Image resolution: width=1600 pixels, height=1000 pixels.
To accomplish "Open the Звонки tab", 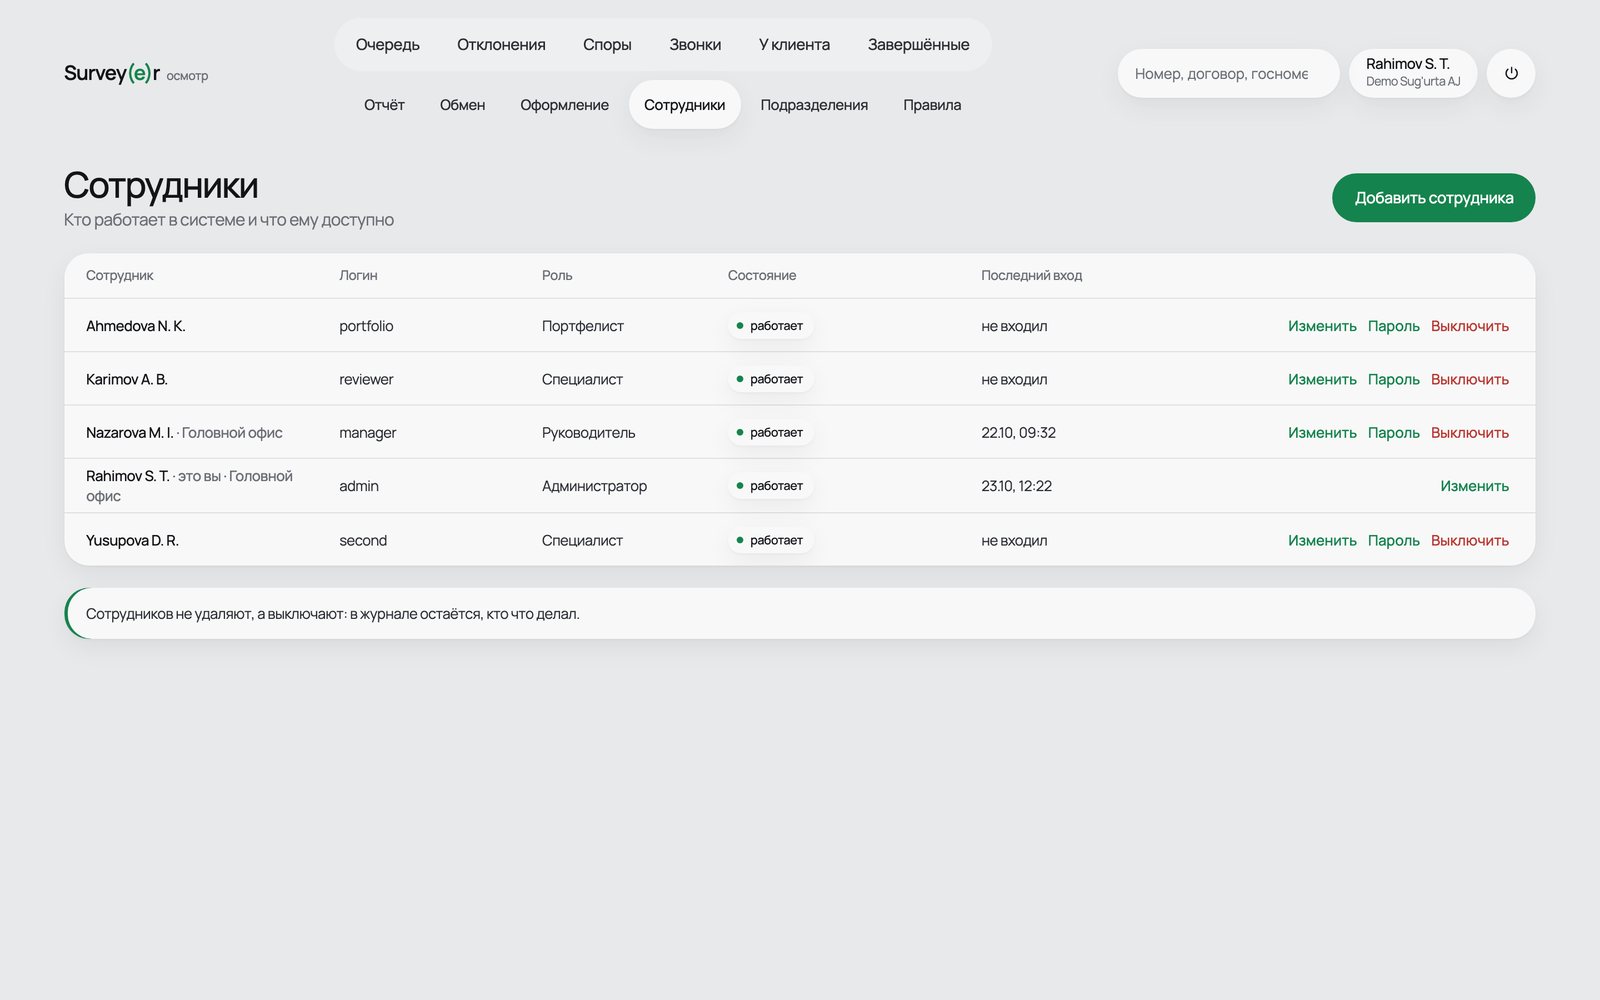I will tap(695, 44).
